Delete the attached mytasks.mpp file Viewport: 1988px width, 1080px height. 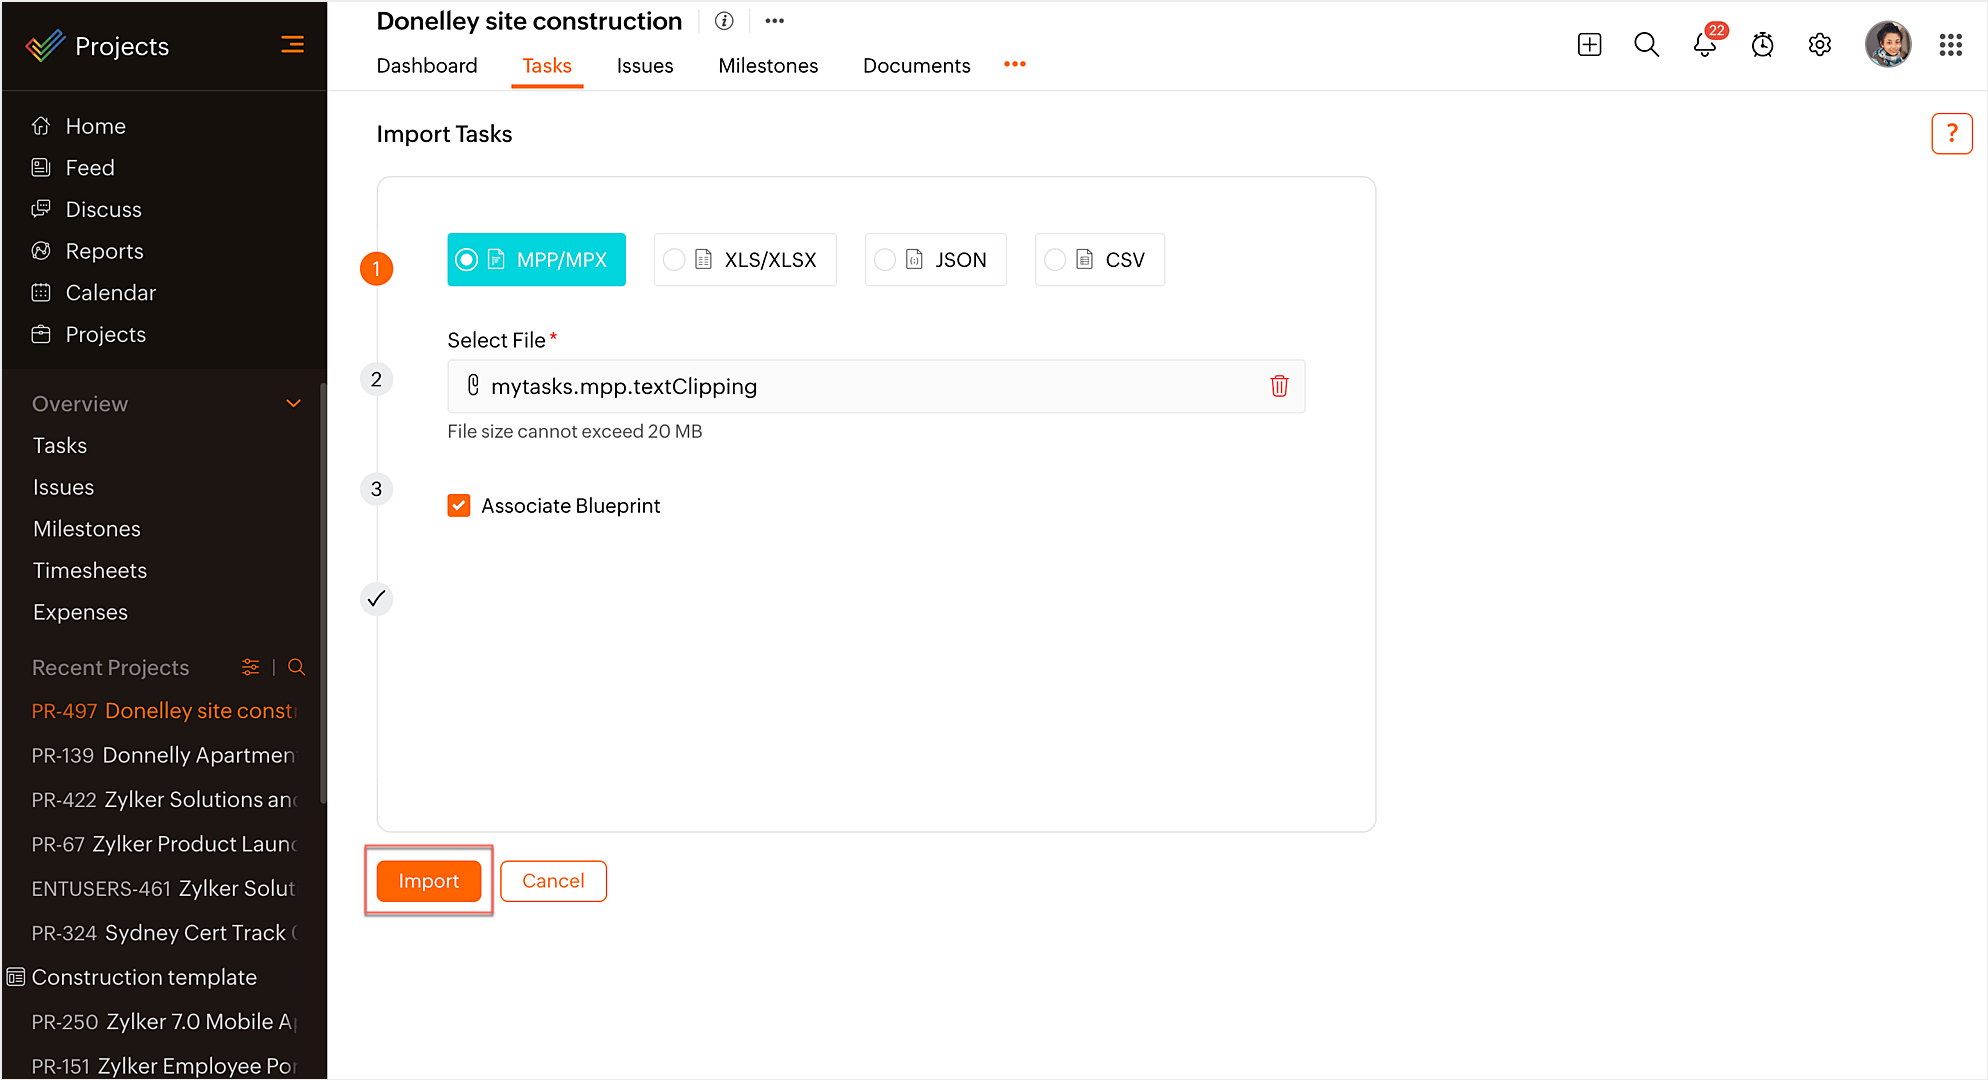[x=1279, y=386]
